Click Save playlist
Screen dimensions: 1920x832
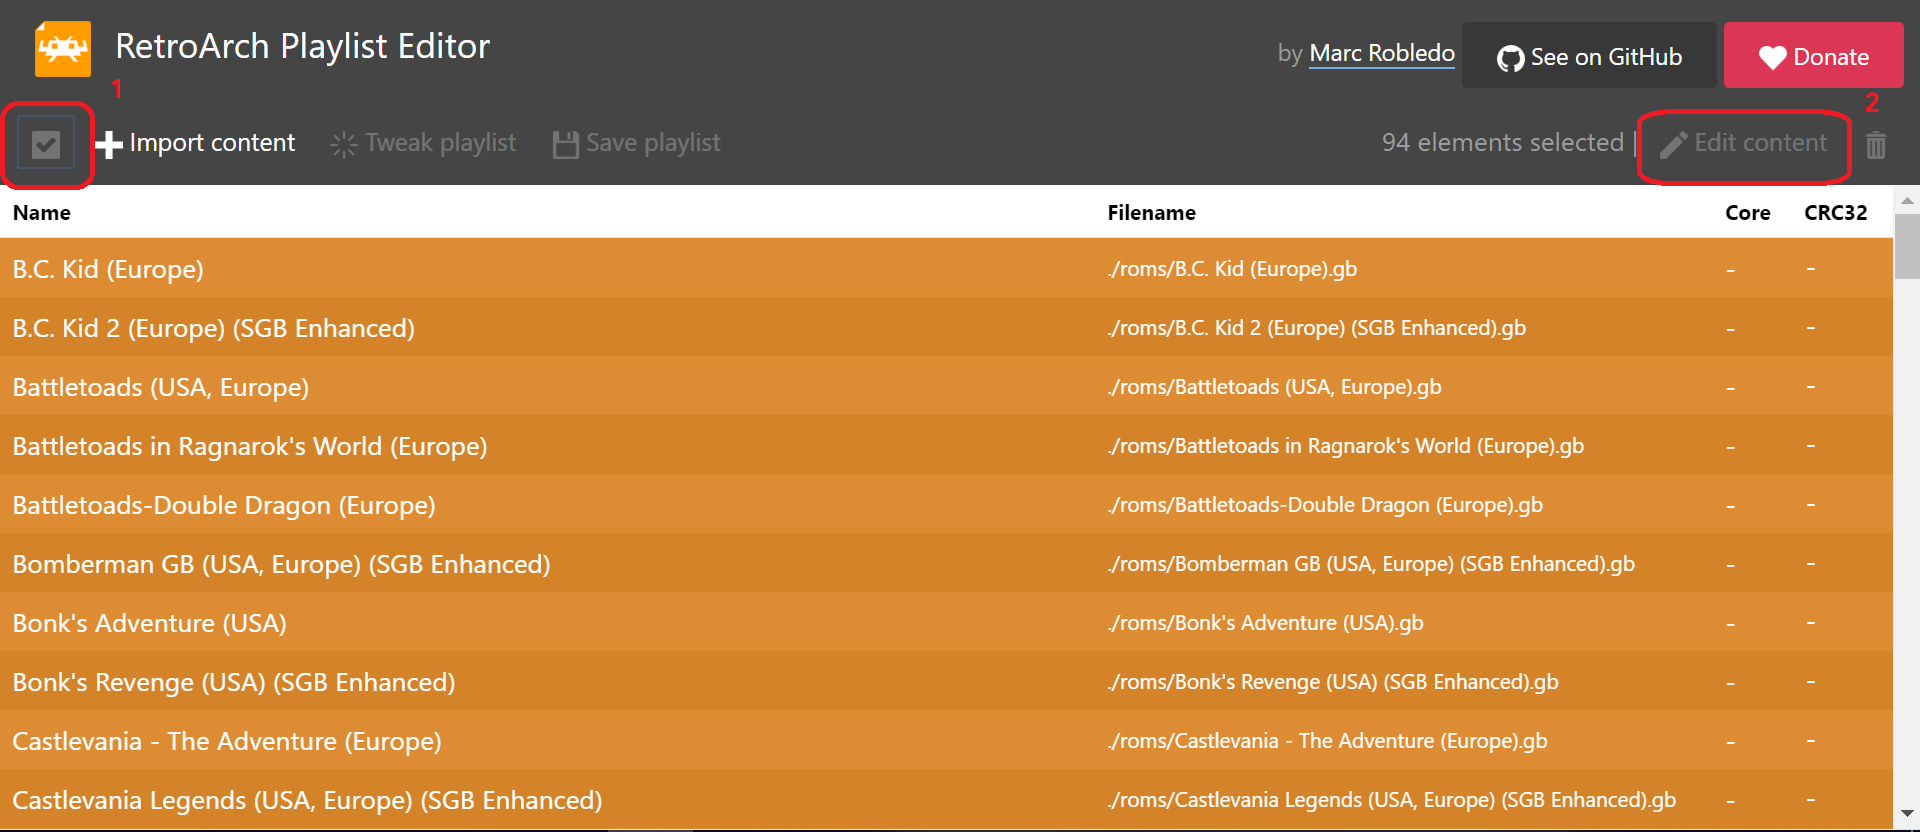[x=636, y=143]
